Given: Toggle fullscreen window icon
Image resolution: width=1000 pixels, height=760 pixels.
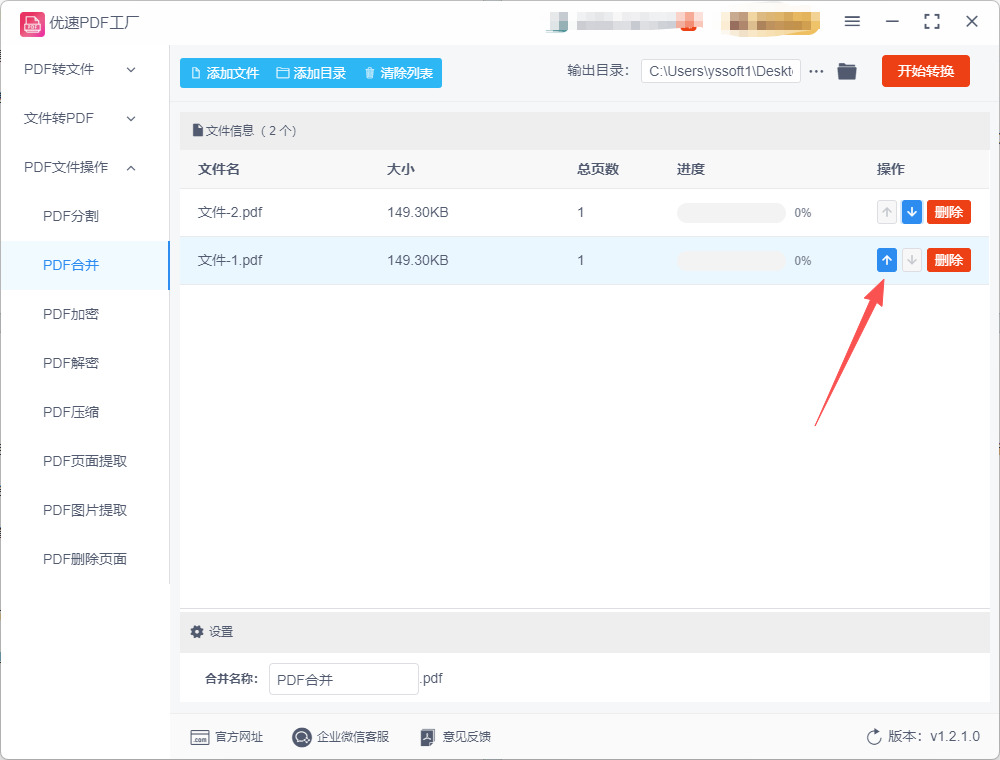Looking at the screenshot, I should [x=932, y=22].
